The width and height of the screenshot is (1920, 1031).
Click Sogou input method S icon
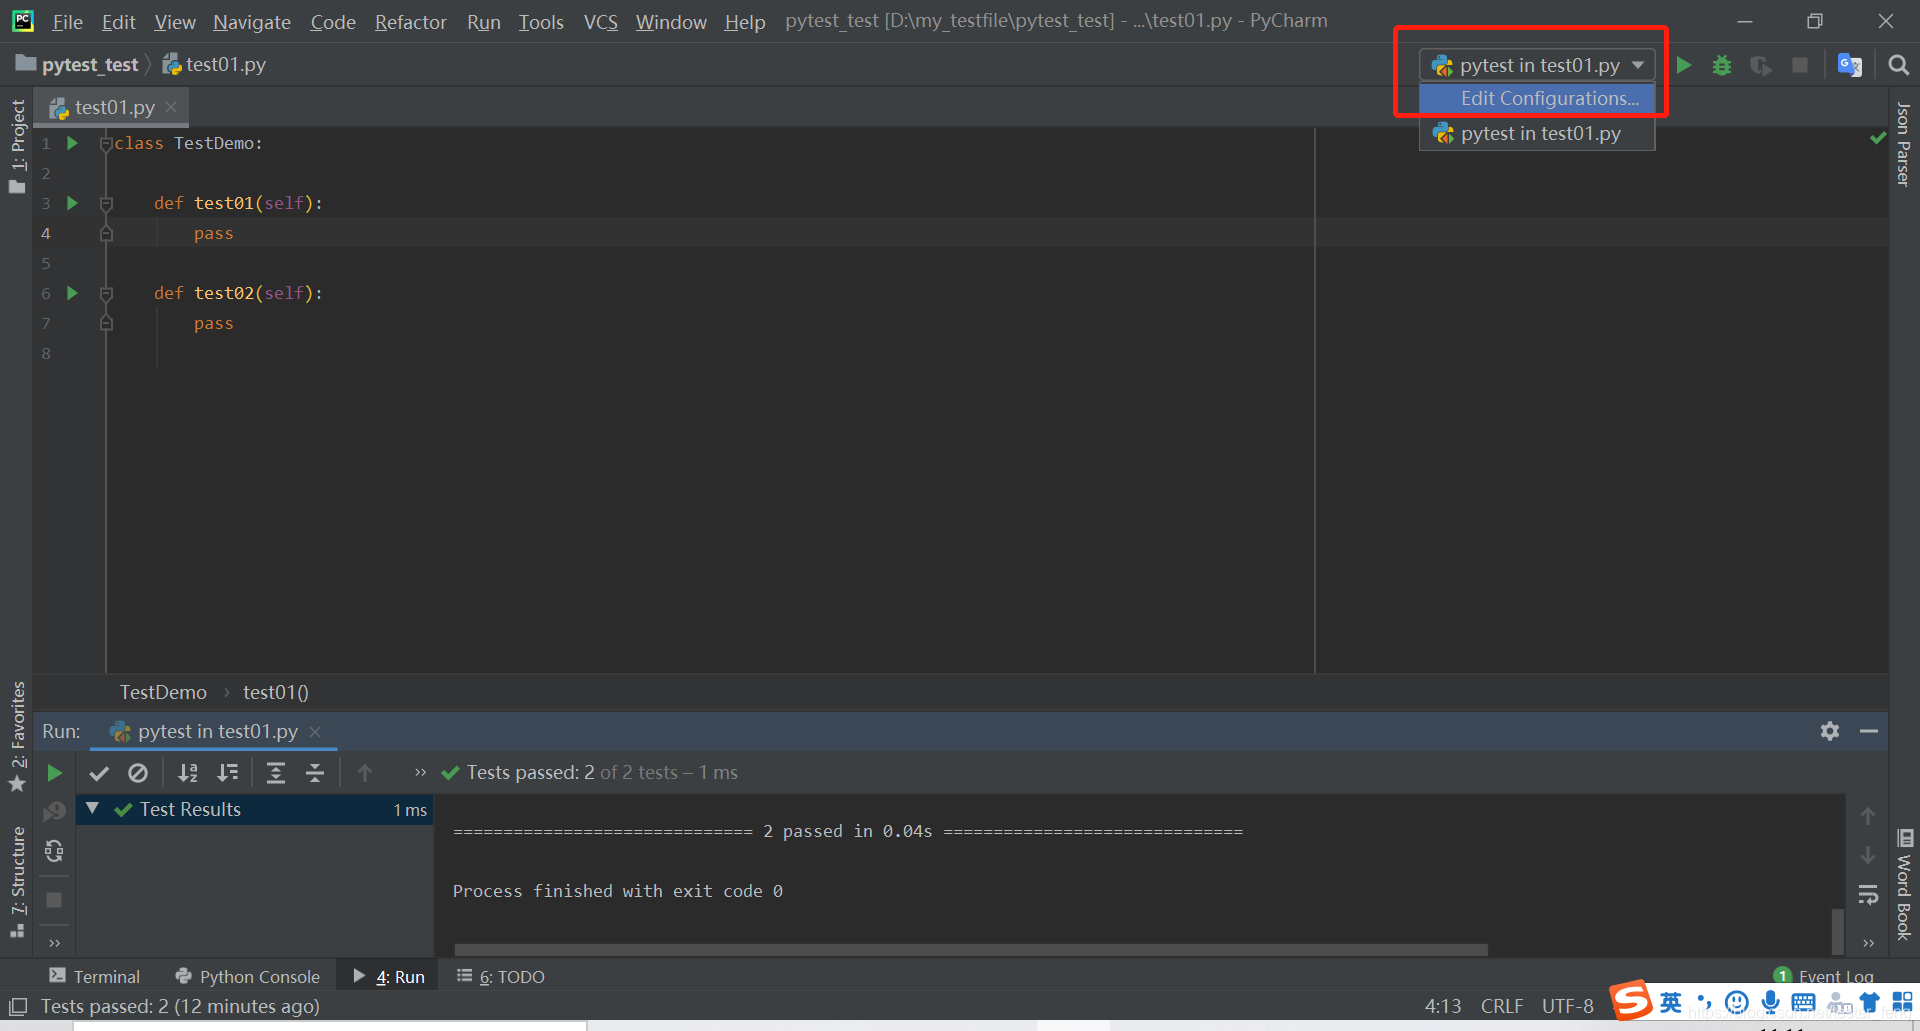coord(1632,1000)
